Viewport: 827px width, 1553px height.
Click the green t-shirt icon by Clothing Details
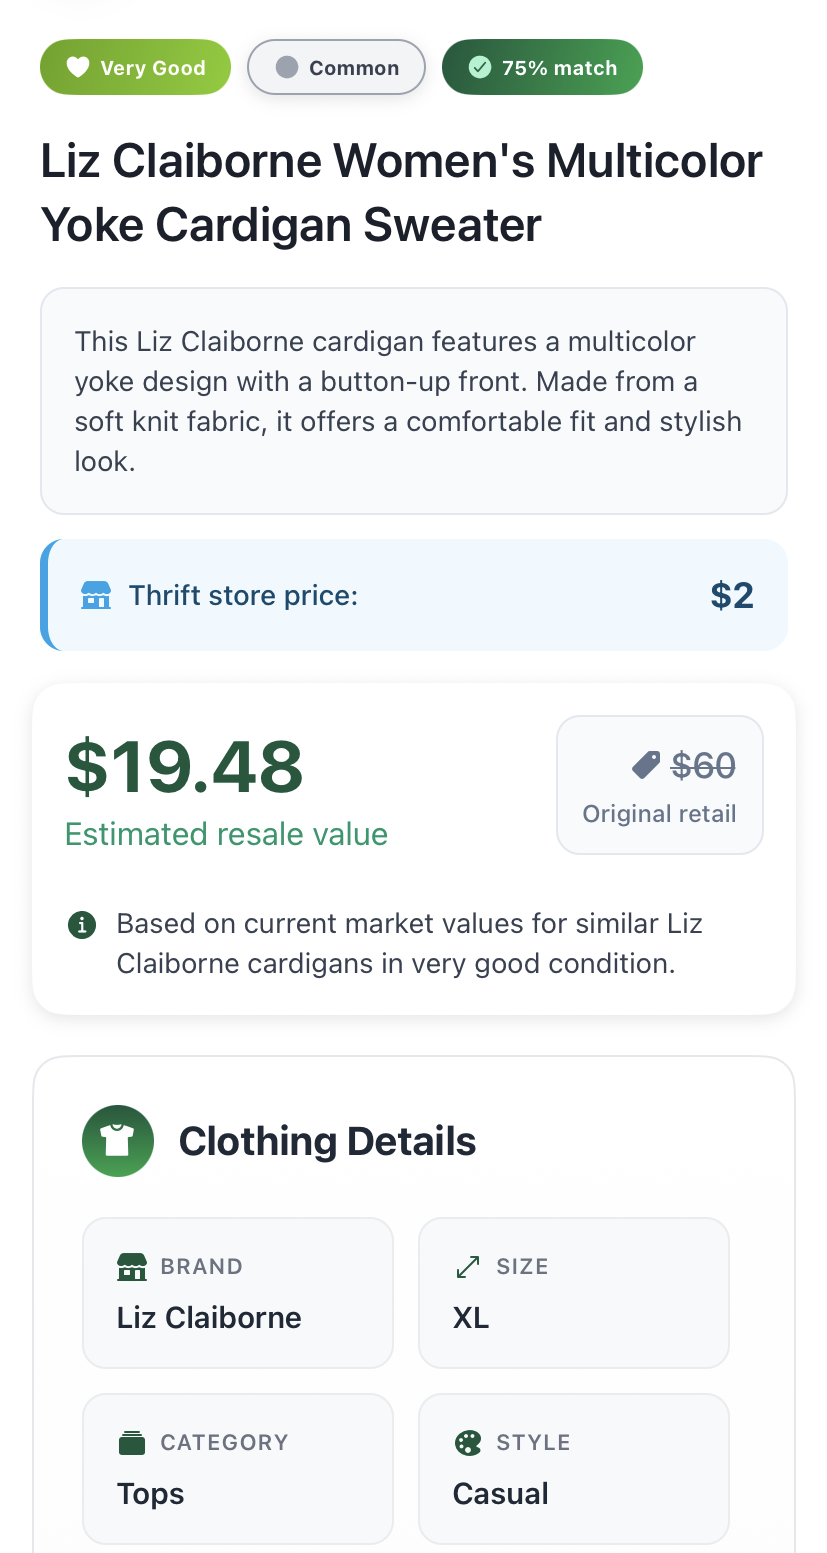point(118,1141)
